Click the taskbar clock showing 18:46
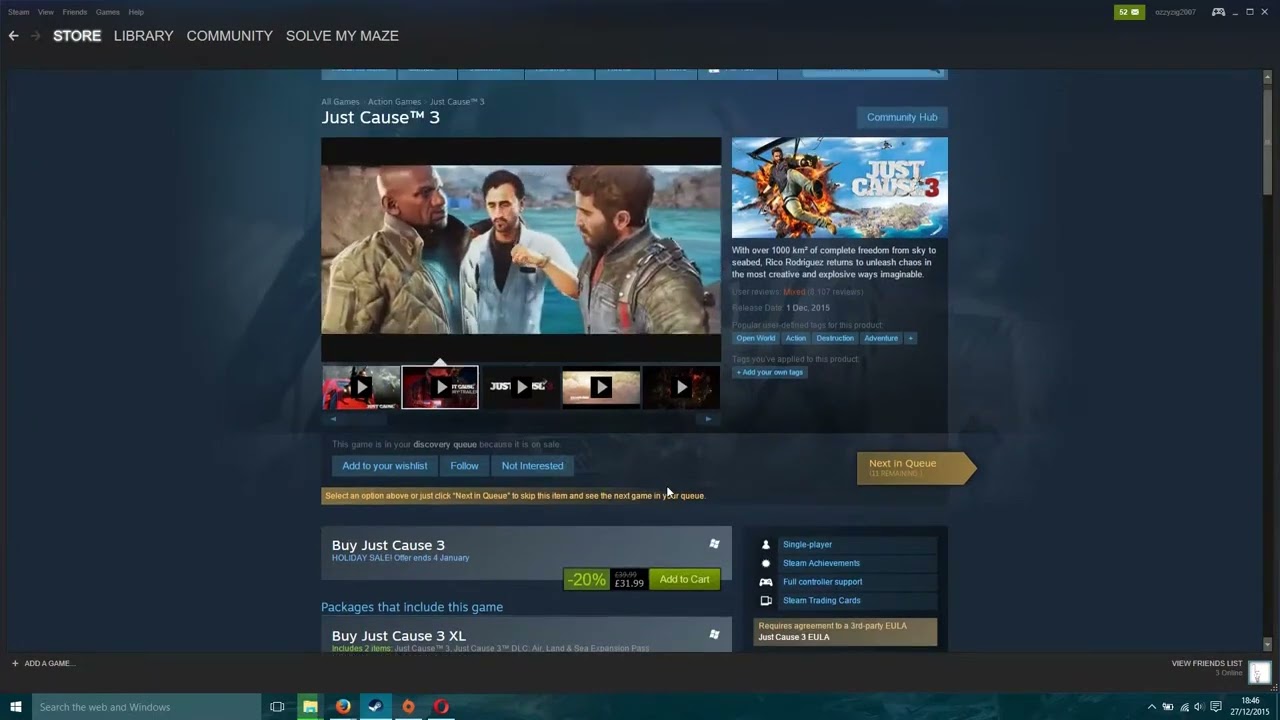The width and height of the screenshot is (1280, 720). pyautogui.click(x=1250, y=707)
